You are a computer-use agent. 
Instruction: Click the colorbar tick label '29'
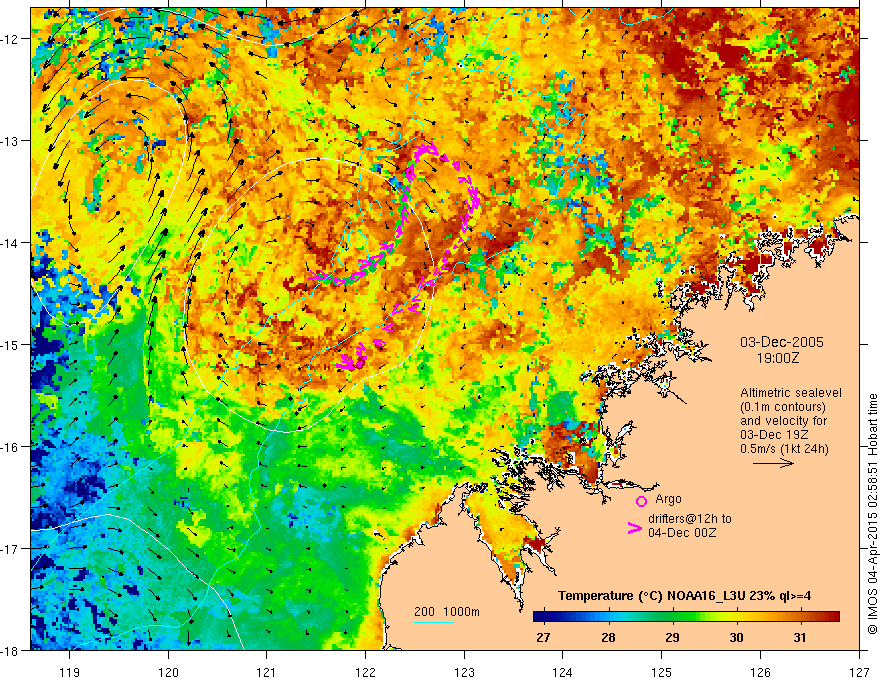[x=672, y=637]
